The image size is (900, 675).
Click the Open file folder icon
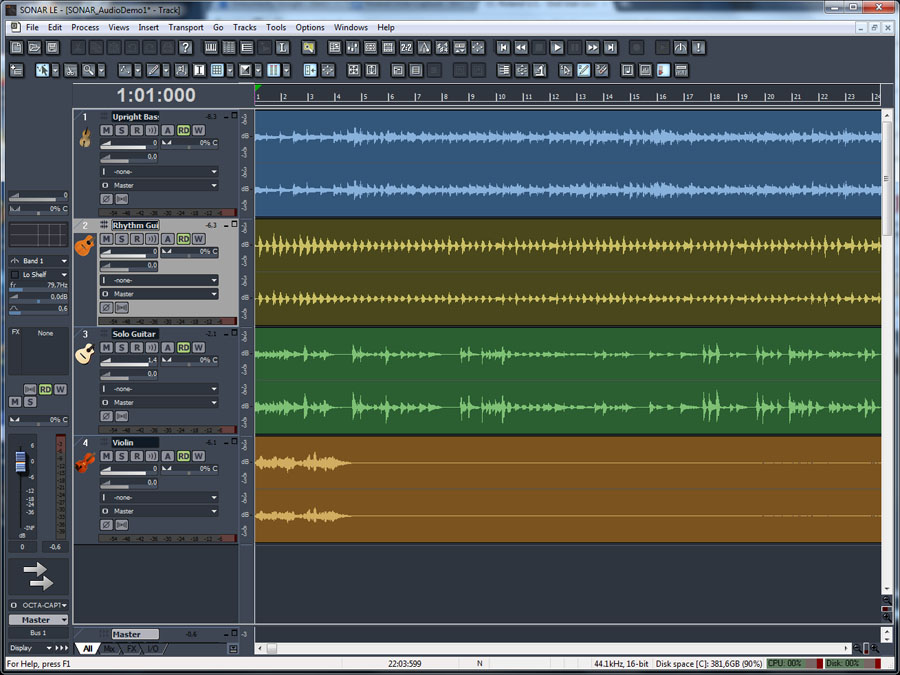pos(34,47)
